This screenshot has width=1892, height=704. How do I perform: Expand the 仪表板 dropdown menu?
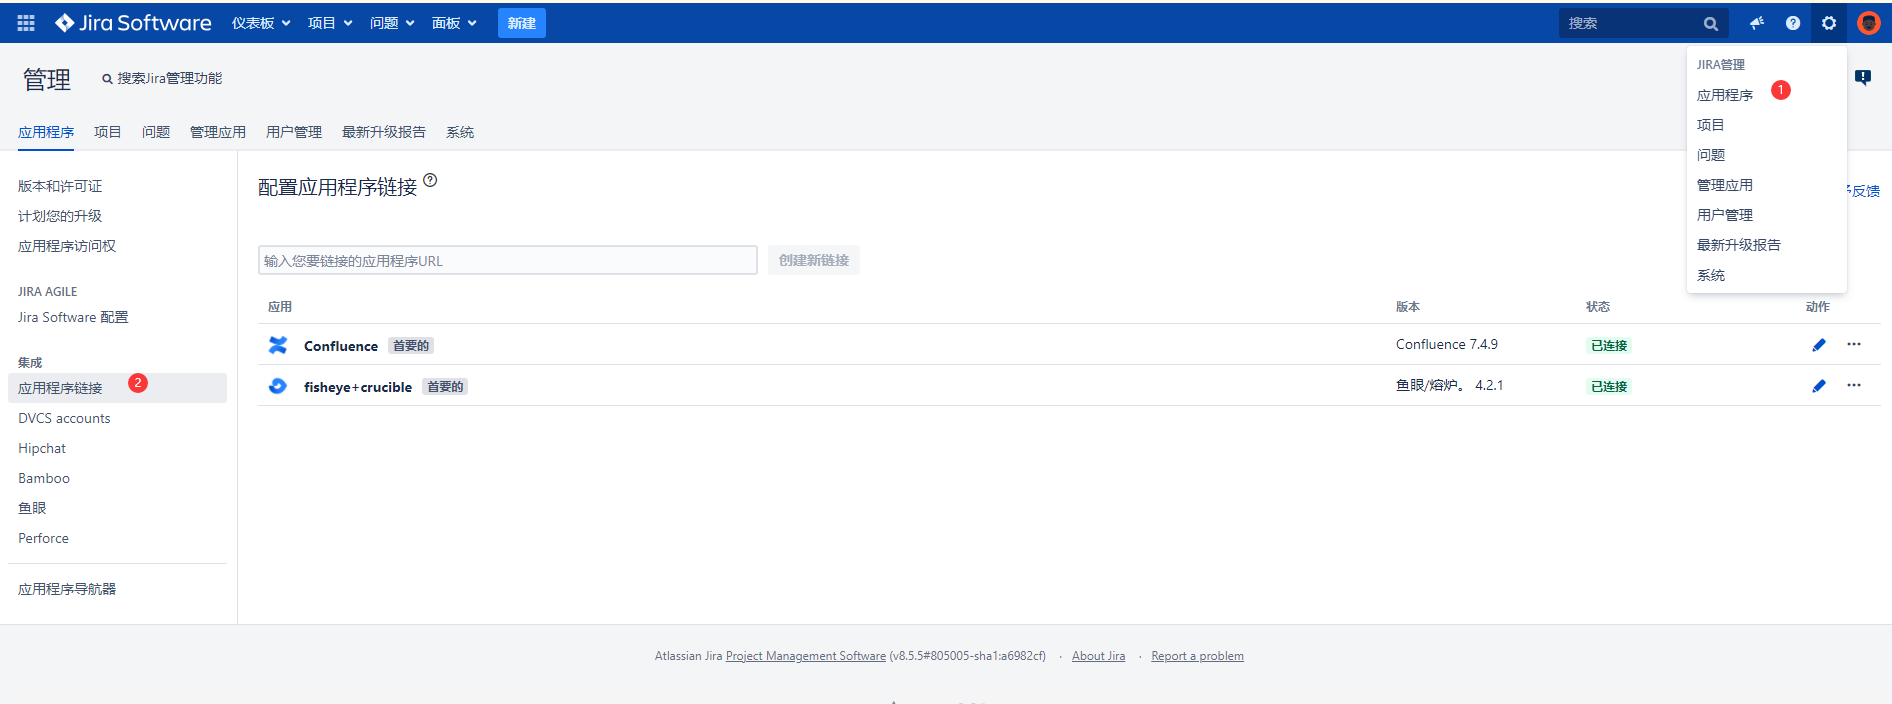click(x=261, y=23)
